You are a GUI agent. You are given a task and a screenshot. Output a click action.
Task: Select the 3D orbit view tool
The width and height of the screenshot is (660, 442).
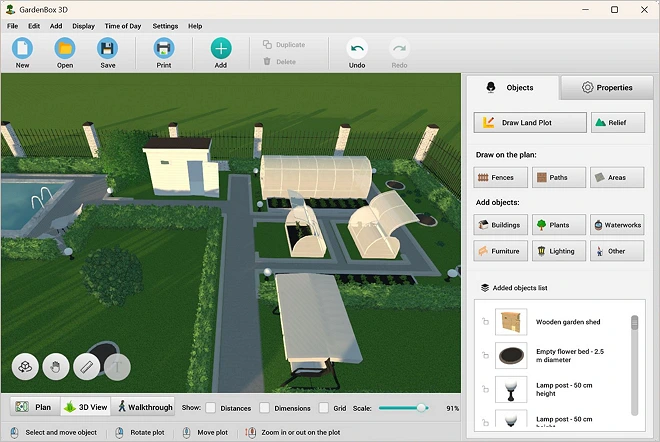pos(25,367)
